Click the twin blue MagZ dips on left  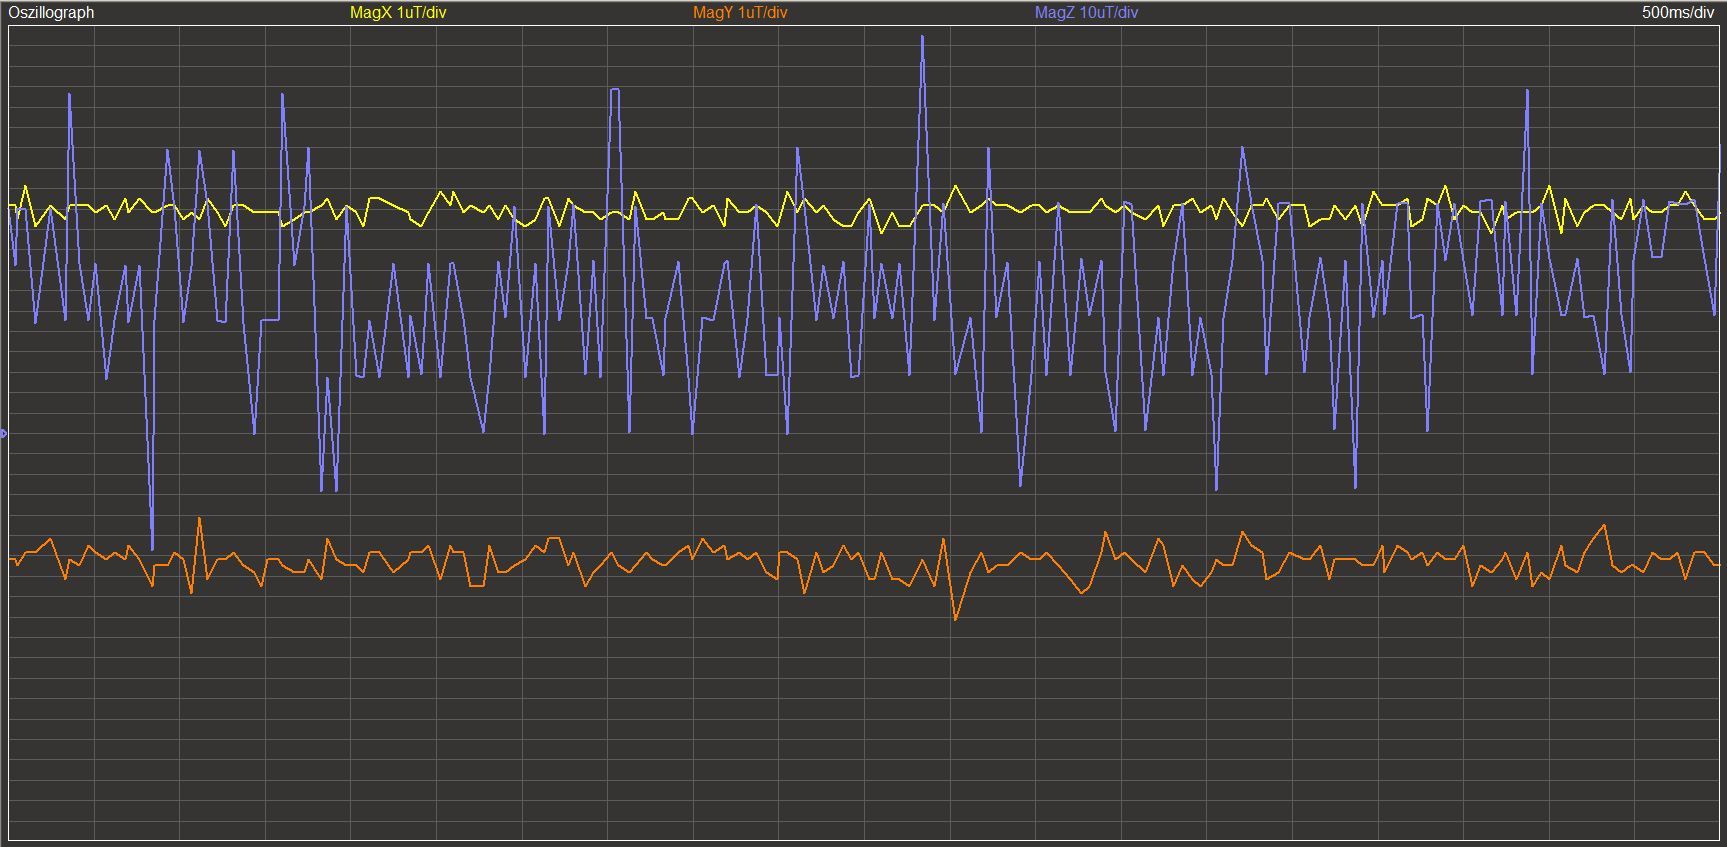[328, 489]
